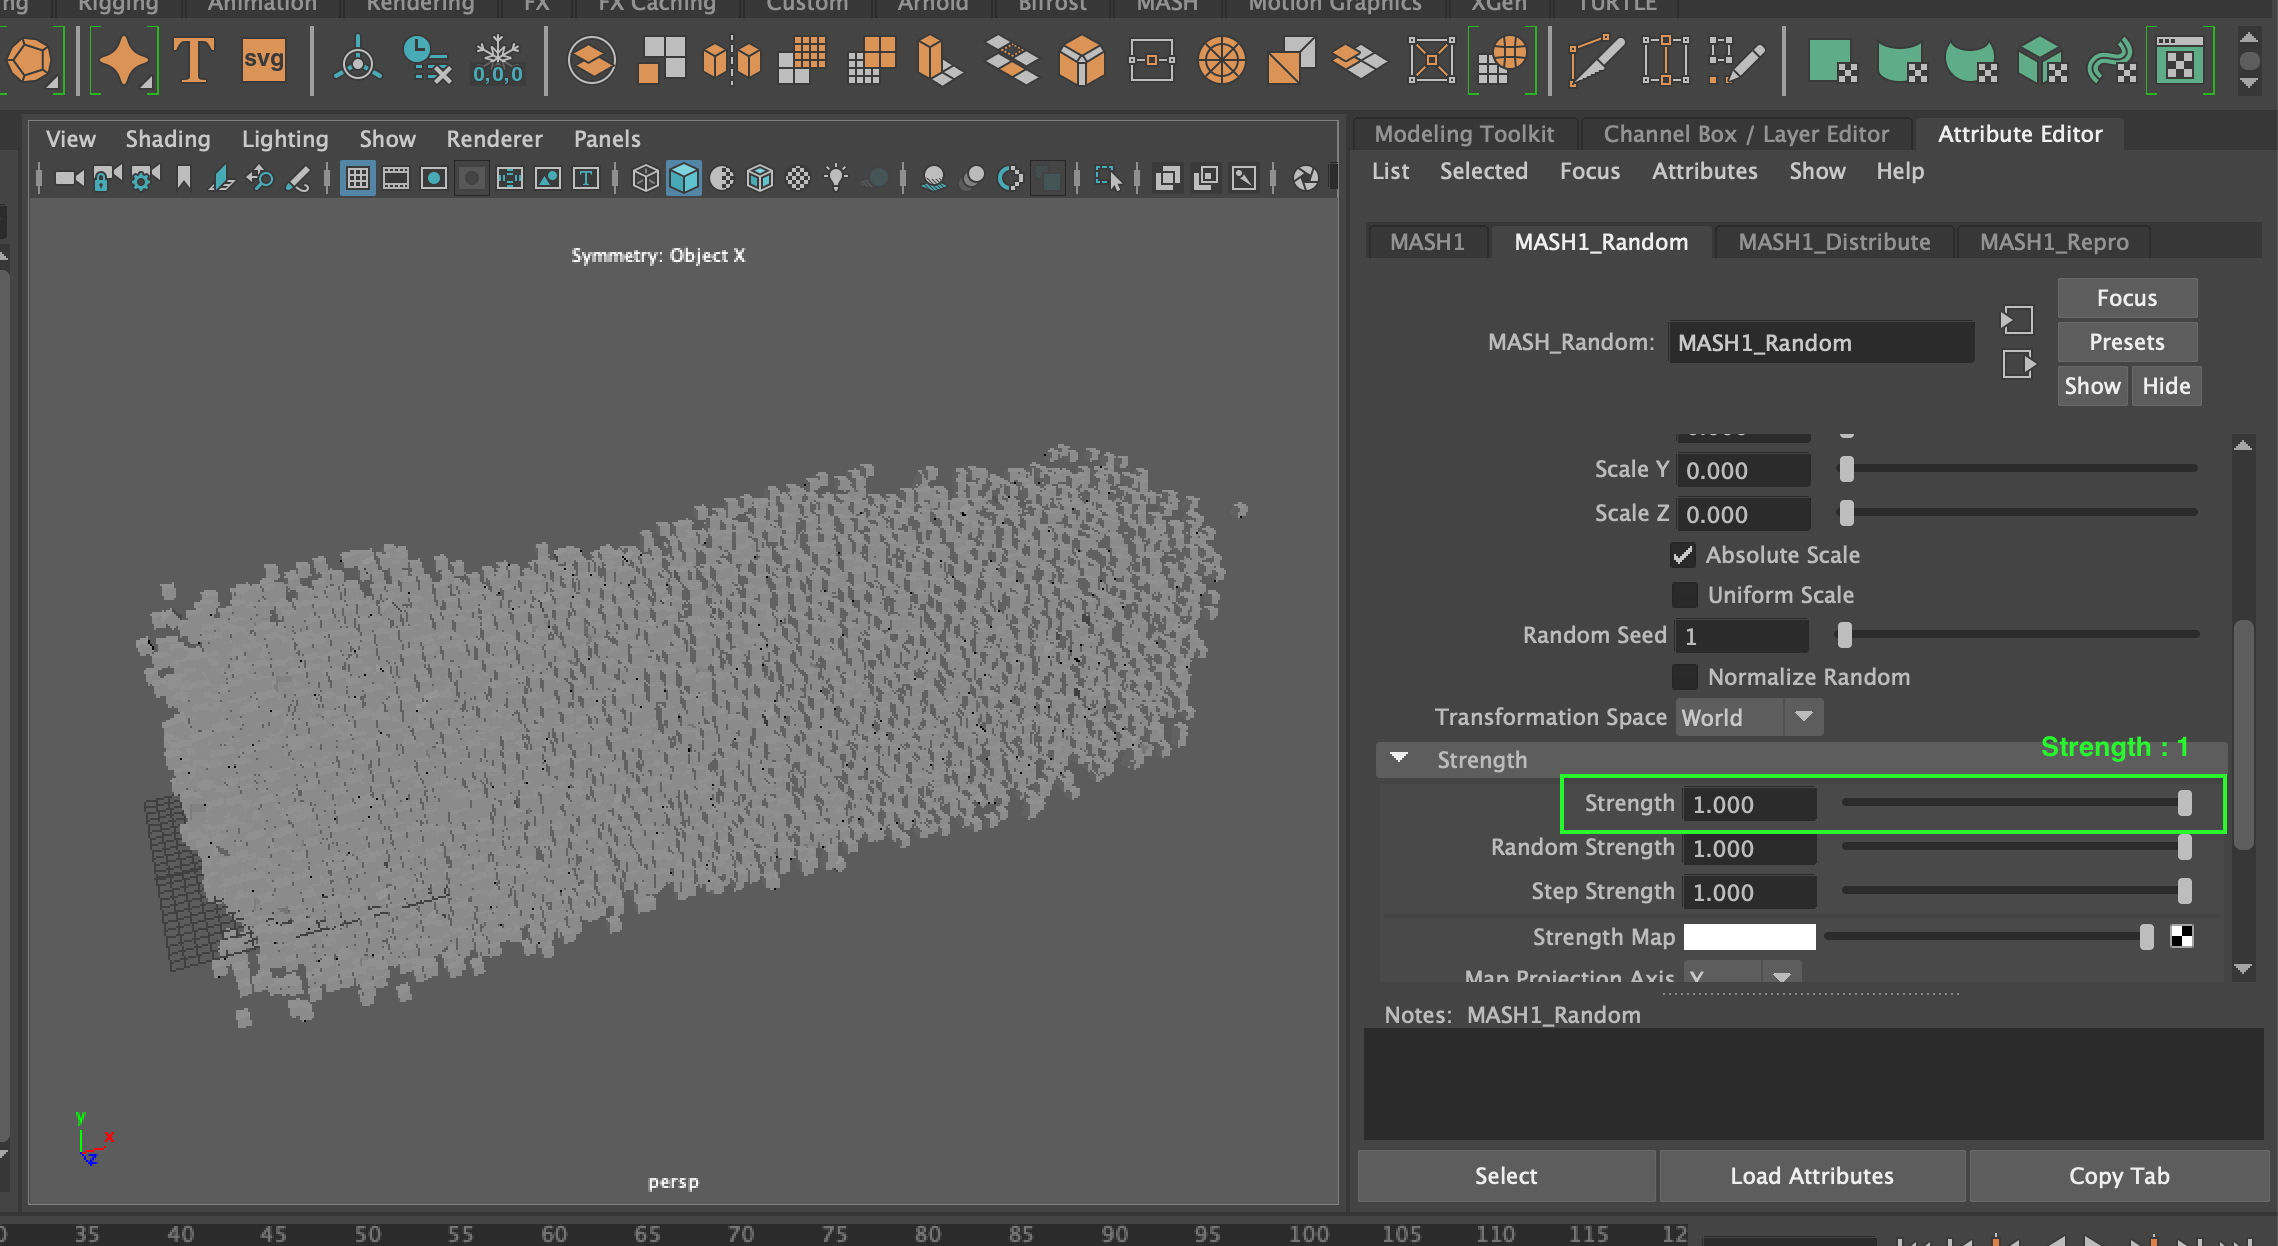The image size is (2278, 1246).
Task: Activate smooth shaded display mode in viewport
Action: [x=685, y=178]
